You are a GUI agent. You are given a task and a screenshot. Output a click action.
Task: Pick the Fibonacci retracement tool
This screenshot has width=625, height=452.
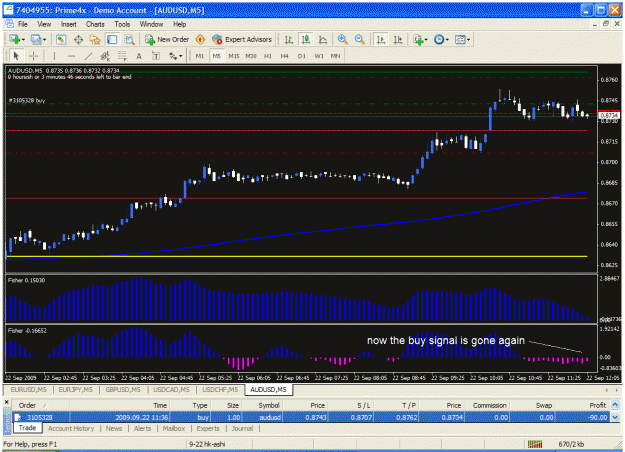(x=122, y=56)
